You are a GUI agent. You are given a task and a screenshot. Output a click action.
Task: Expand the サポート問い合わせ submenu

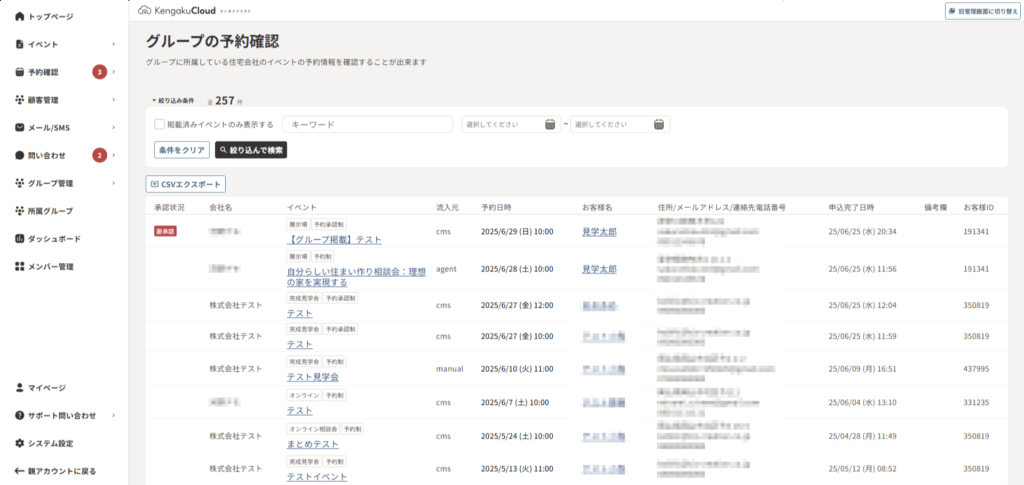click(x=114, y=415)
